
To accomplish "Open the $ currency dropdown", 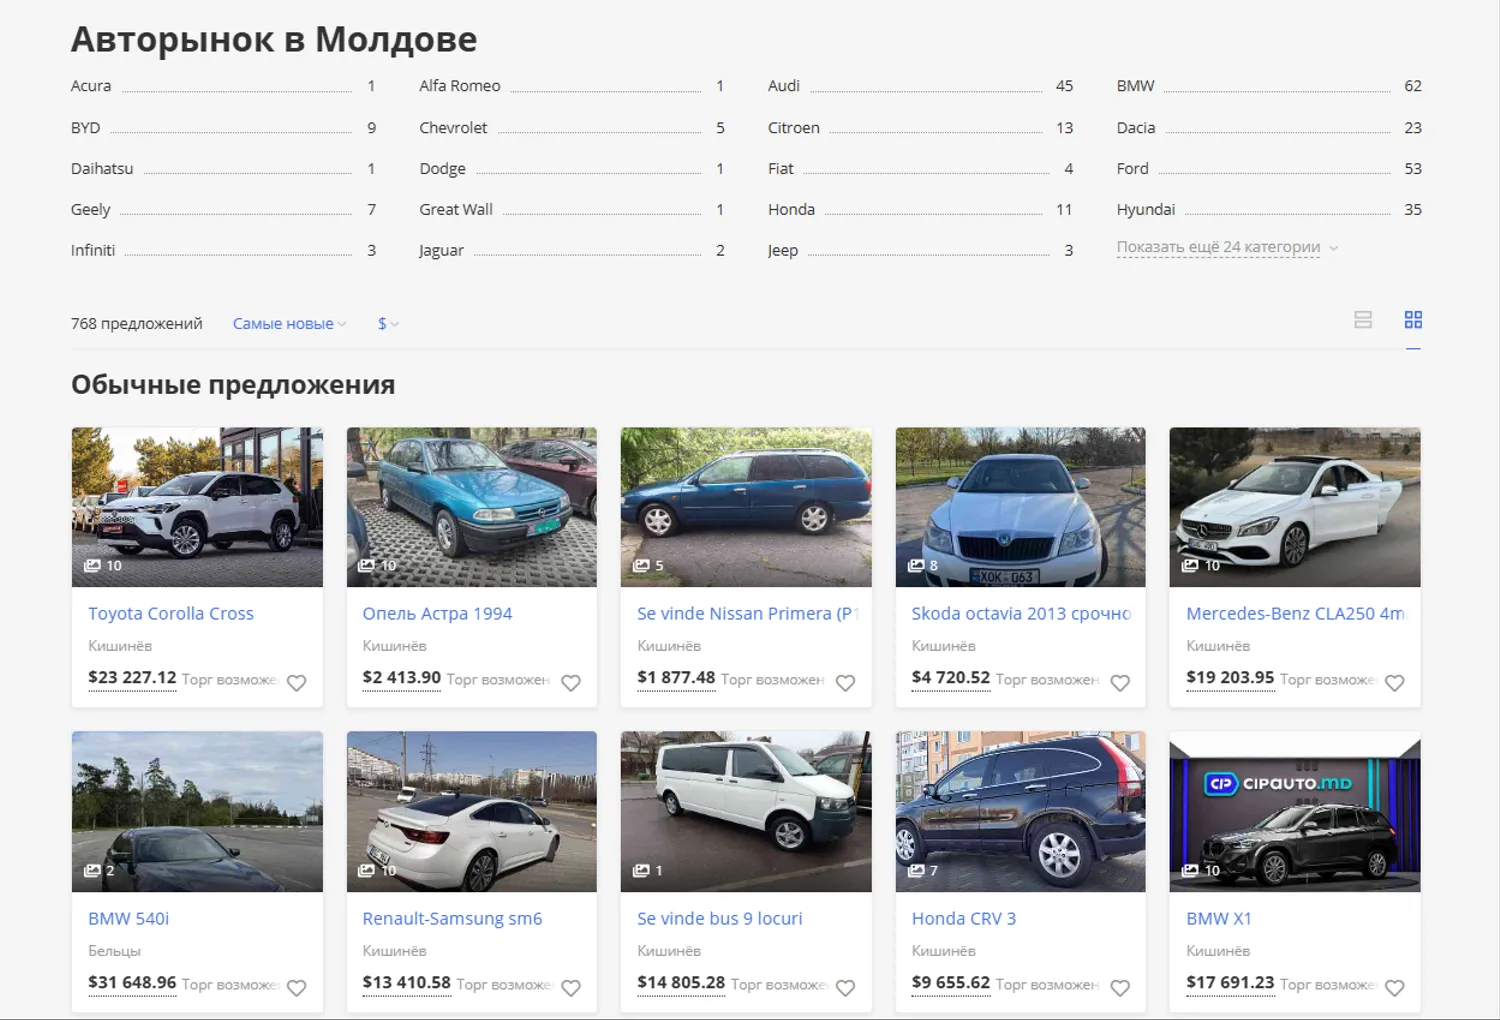I will coord(388,324).
